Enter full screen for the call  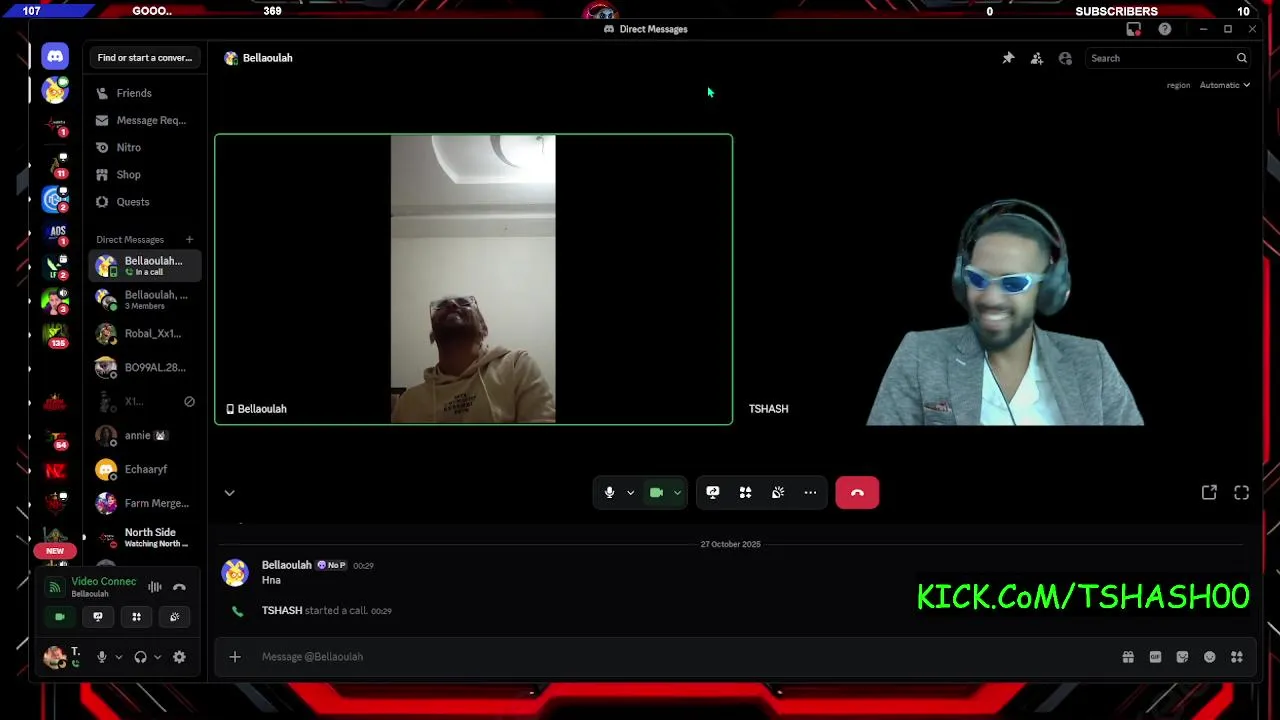click(1241, 492)
